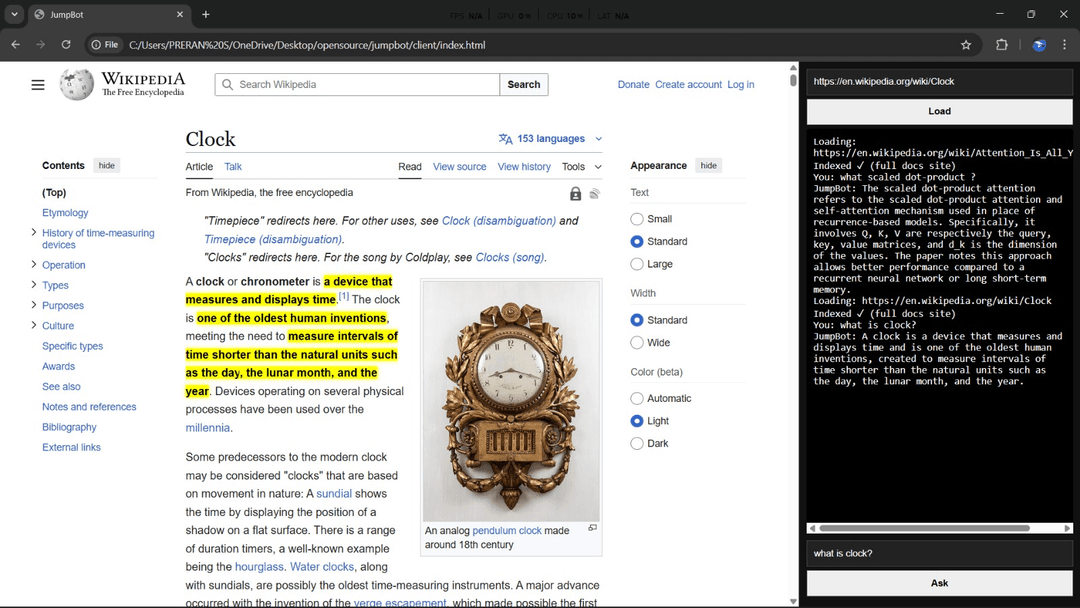The image size is (1080, 608).
Task: Select the Small text size option
Action: (637, 219)
